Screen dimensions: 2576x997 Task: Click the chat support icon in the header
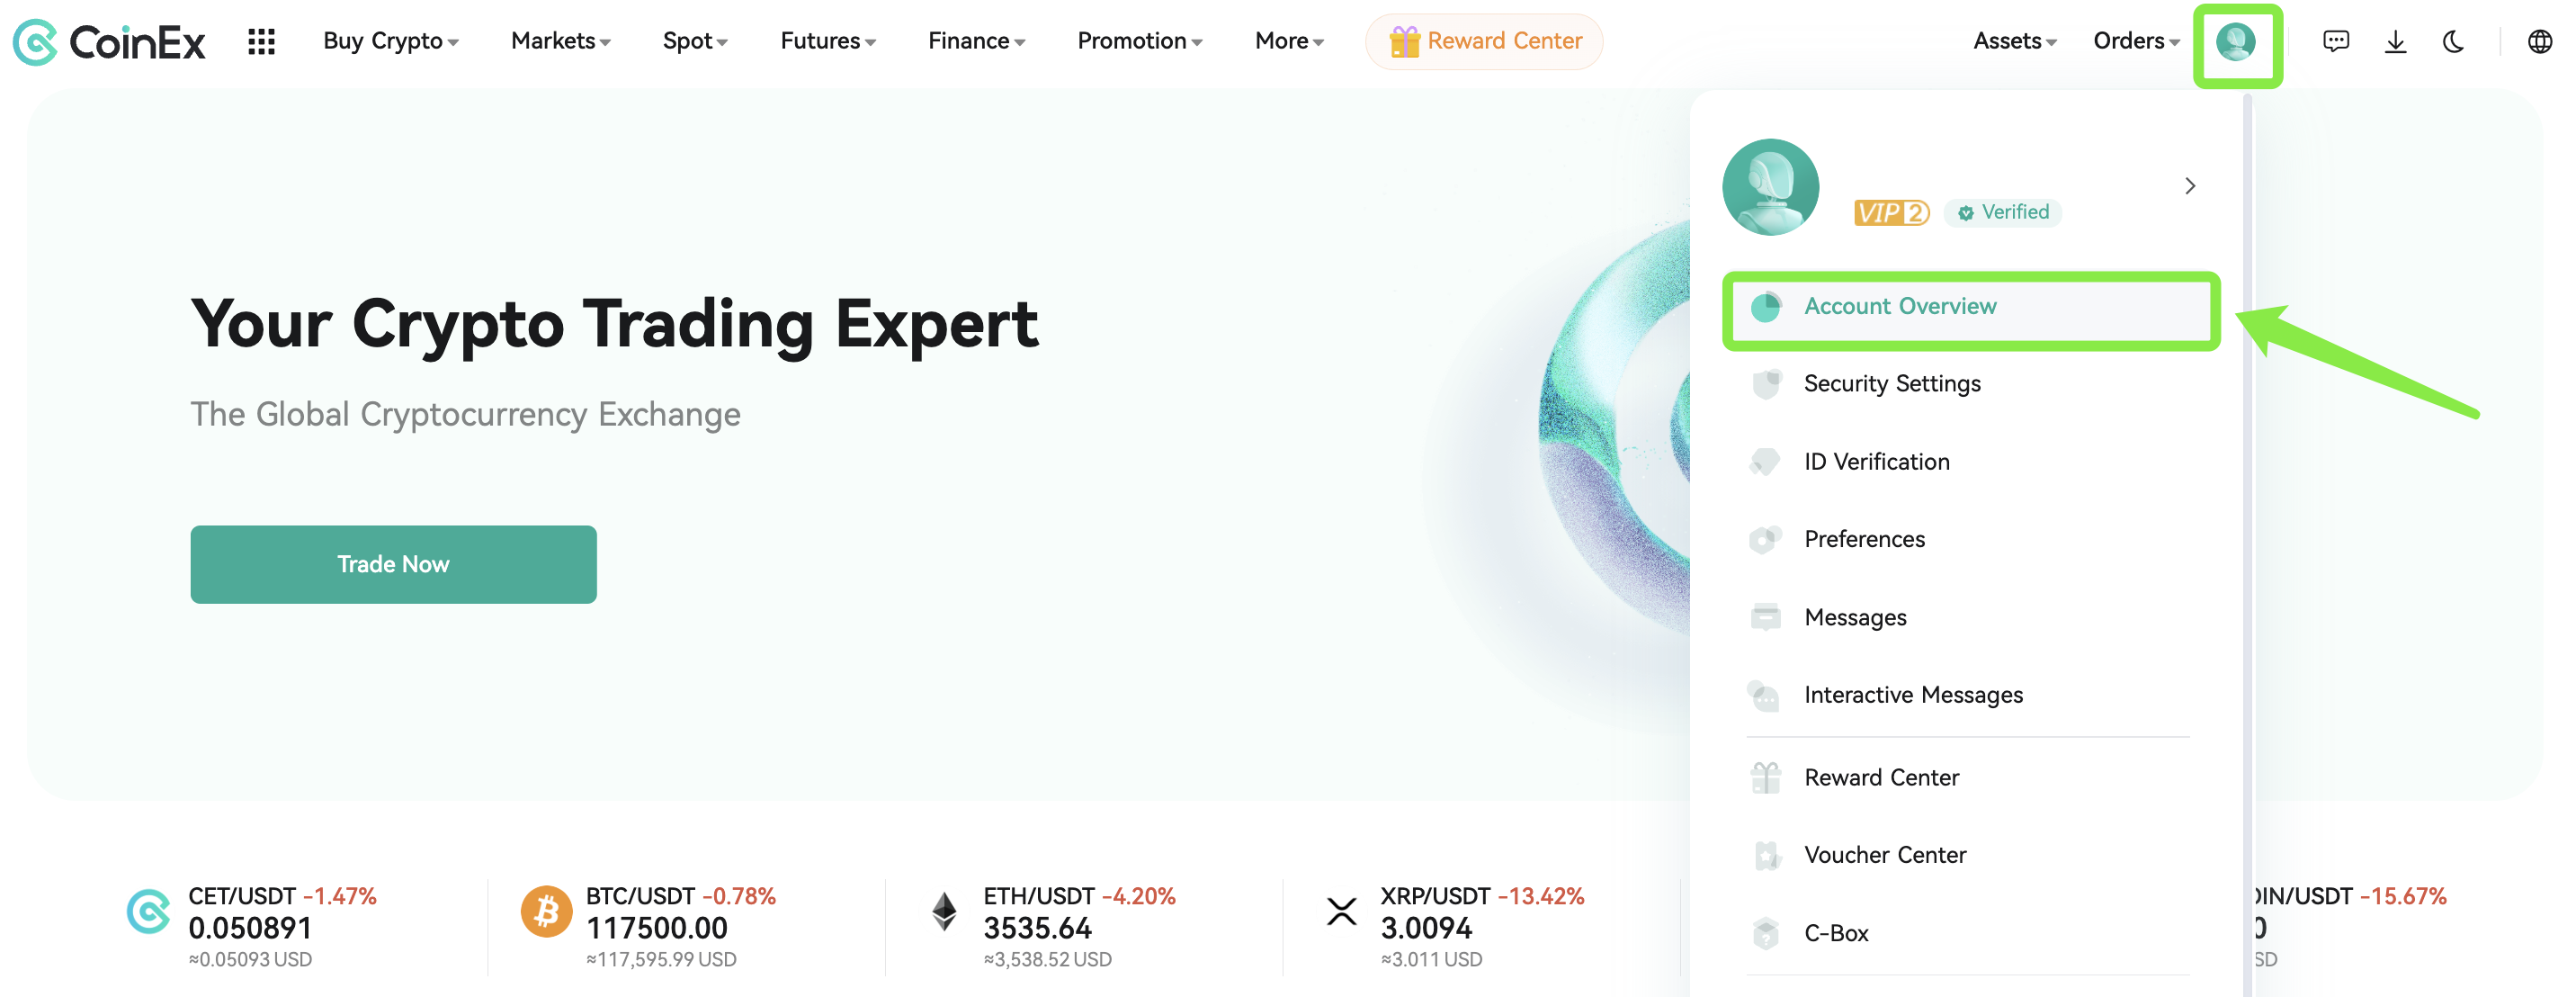pos(2335,41)
